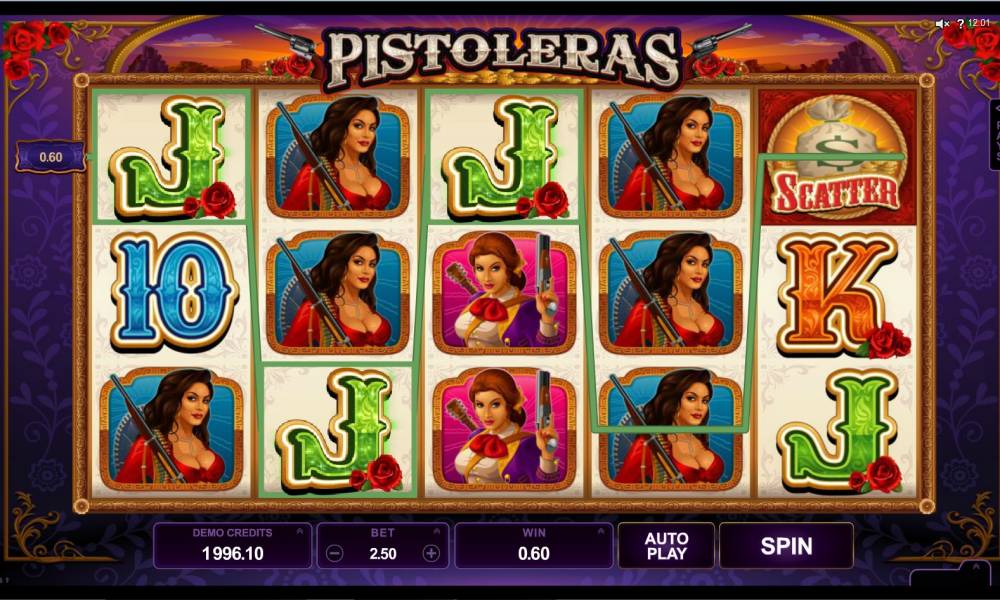Viewport: 1000px width, 600px height.
Task: Open the Paytable side tab
Action: coord(994,134)
